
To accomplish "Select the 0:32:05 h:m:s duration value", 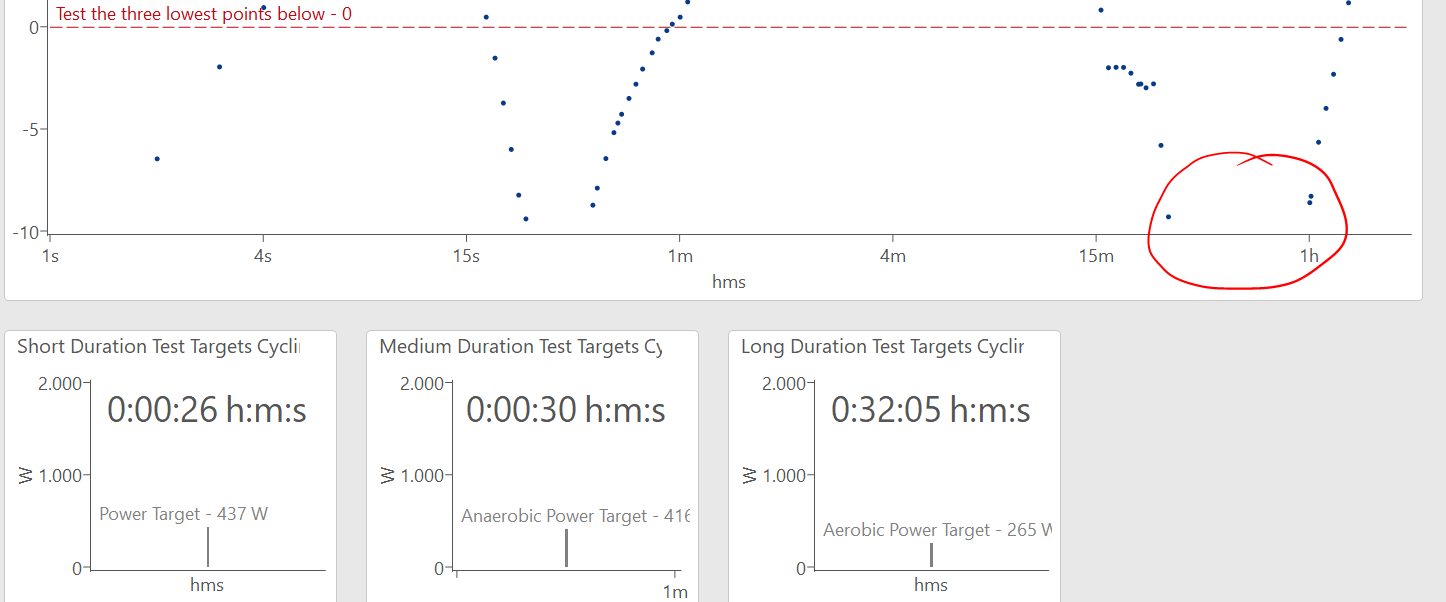I will click(930, 410).
